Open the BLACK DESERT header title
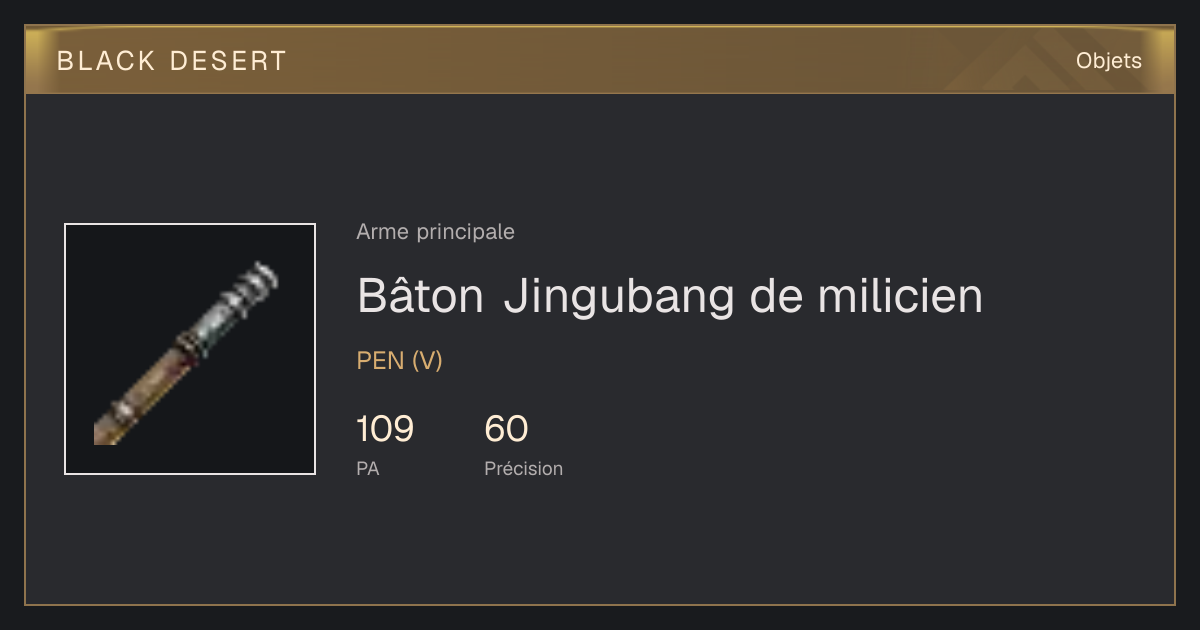The height and width of the screenshot is (630, 1200). coord(172,61)
